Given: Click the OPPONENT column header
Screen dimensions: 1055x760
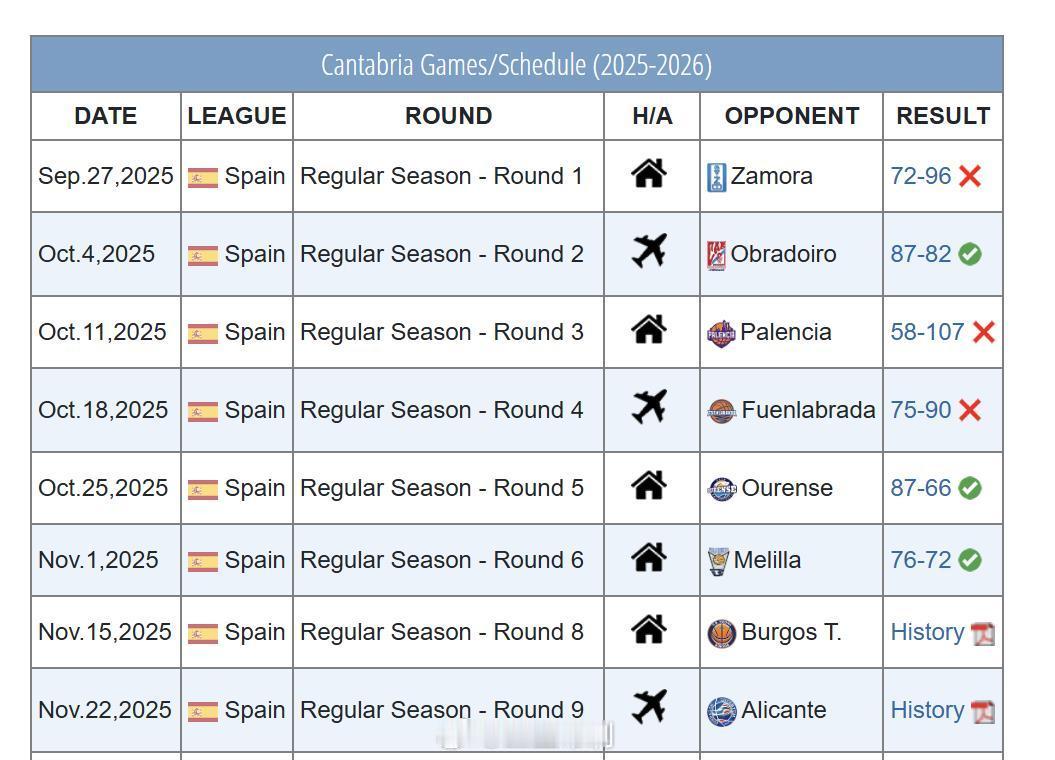Looking at the screenshot, I should (x=791, y=116).
